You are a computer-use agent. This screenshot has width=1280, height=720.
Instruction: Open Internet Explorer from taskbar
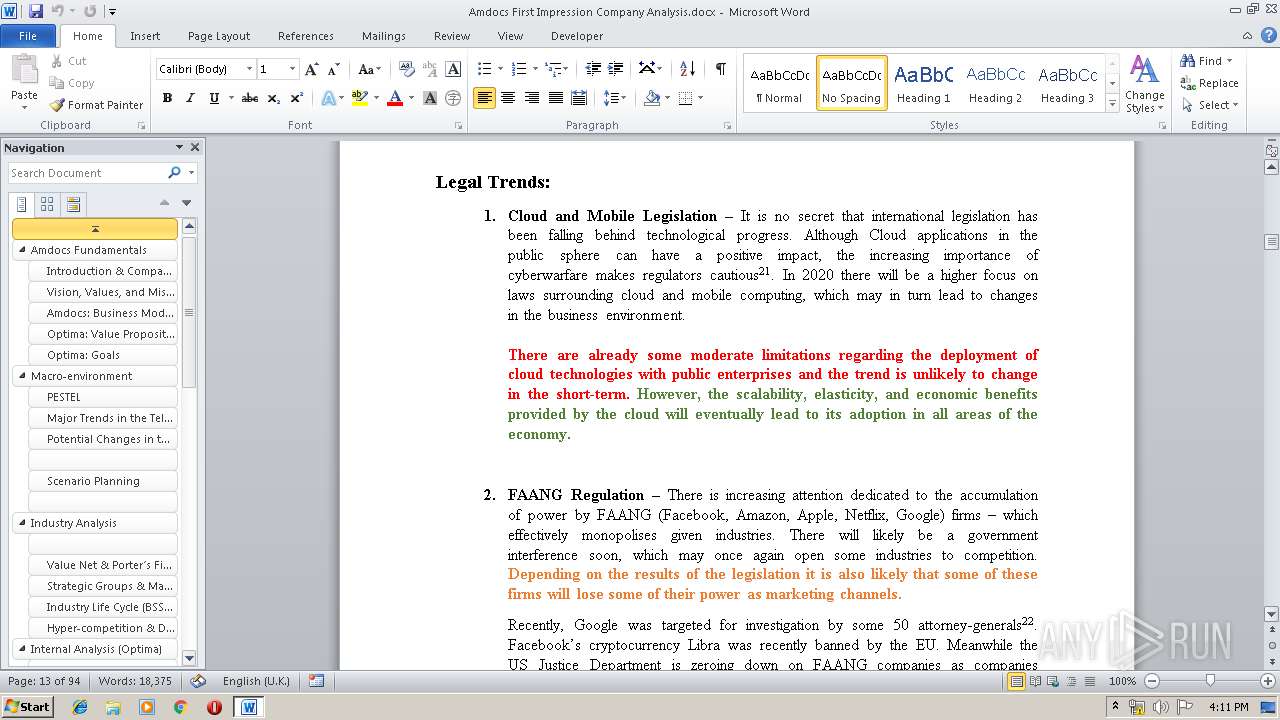point(80,707)
